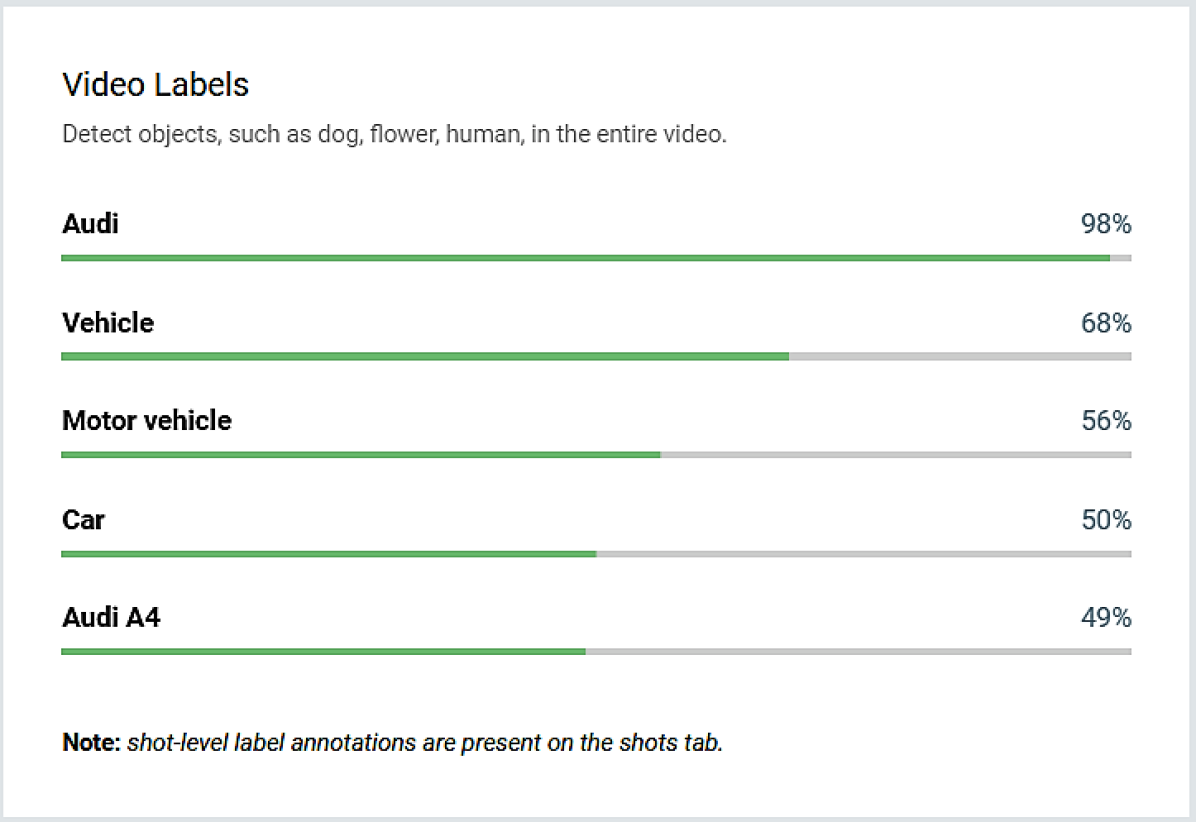Viewport: 1196px width, 822px height.
Task: Click green filled part of Vehicle bar
Action: click(x=425, y=356)
